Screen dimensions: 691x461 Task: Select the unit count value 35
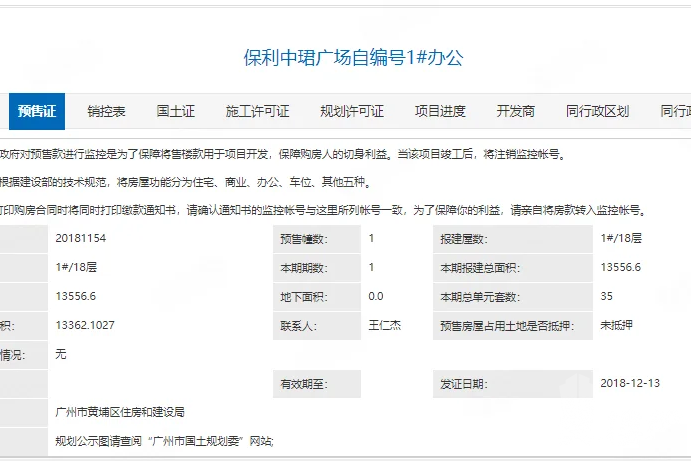606,296
